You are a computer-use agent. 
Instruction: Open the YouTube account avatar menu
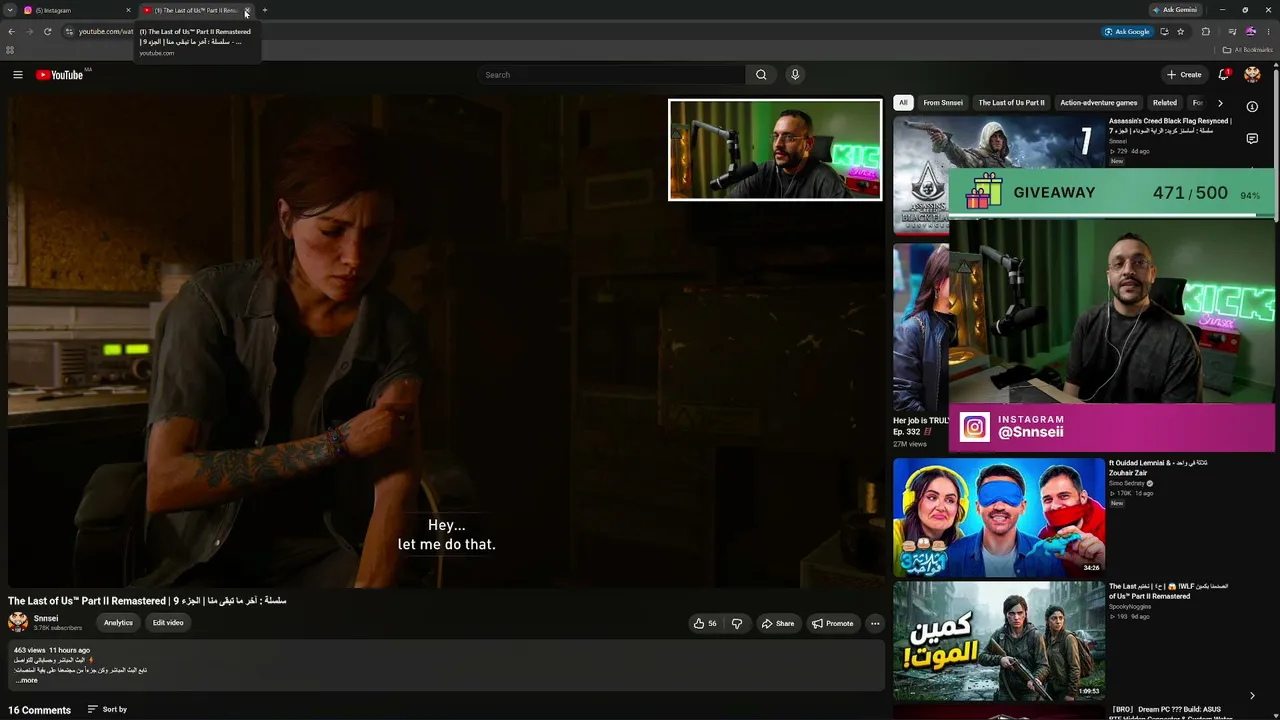(x=1252, y=75)
